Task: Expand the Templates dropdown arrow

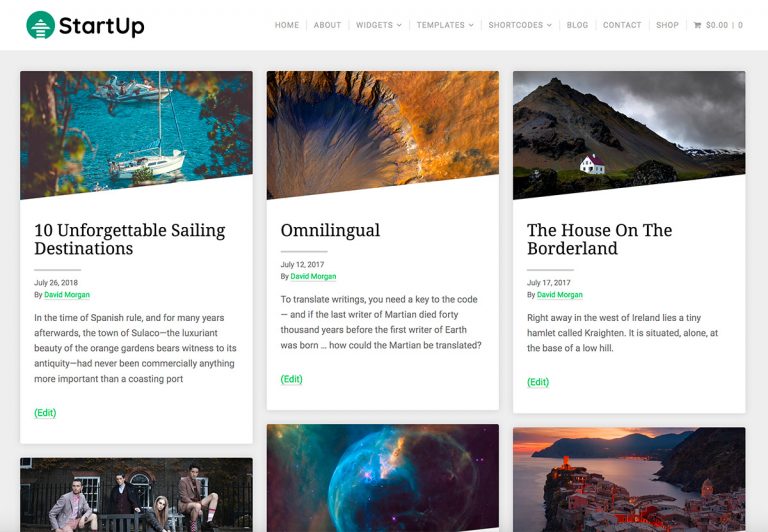Action: tap(471, 25)
